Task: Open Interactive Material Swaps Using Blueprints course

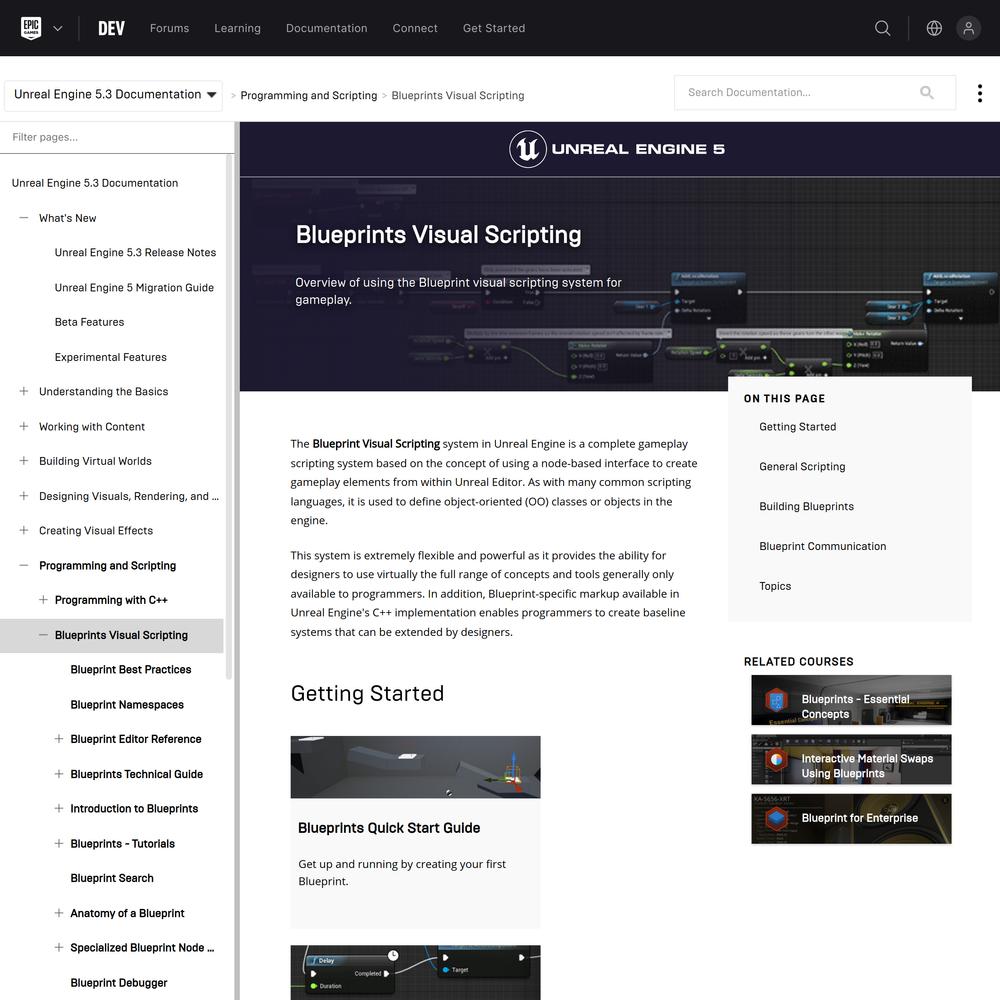Action: 851,759
